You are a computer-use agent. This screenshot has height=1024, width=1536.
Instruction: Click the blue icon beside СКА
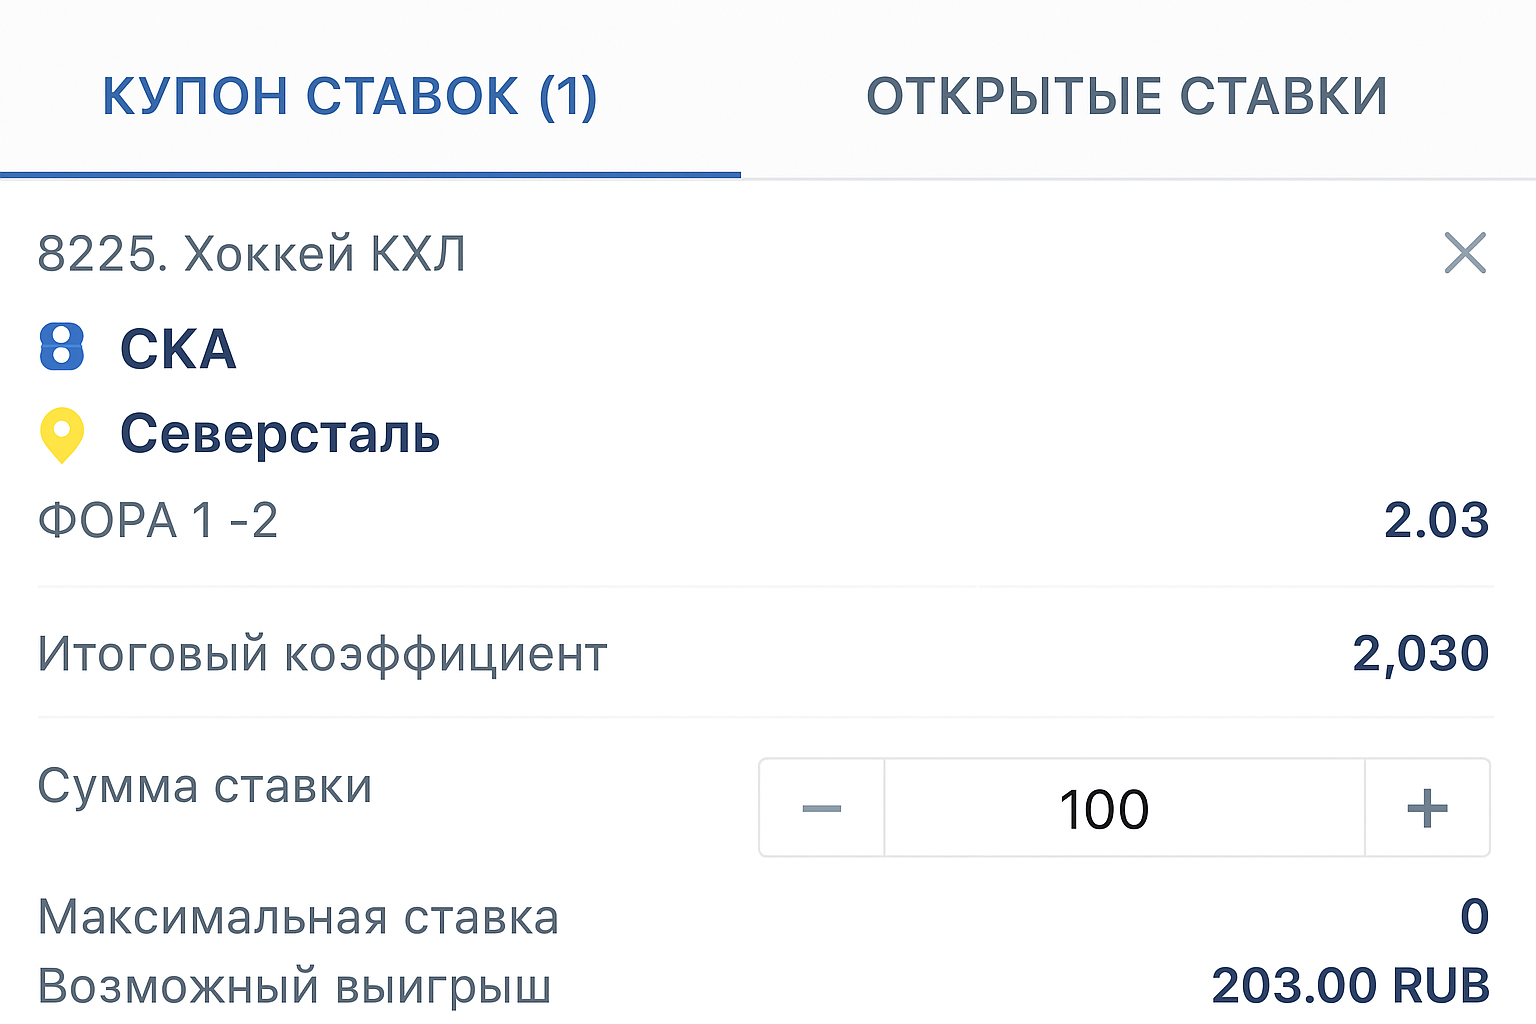(x=62, y=348)
